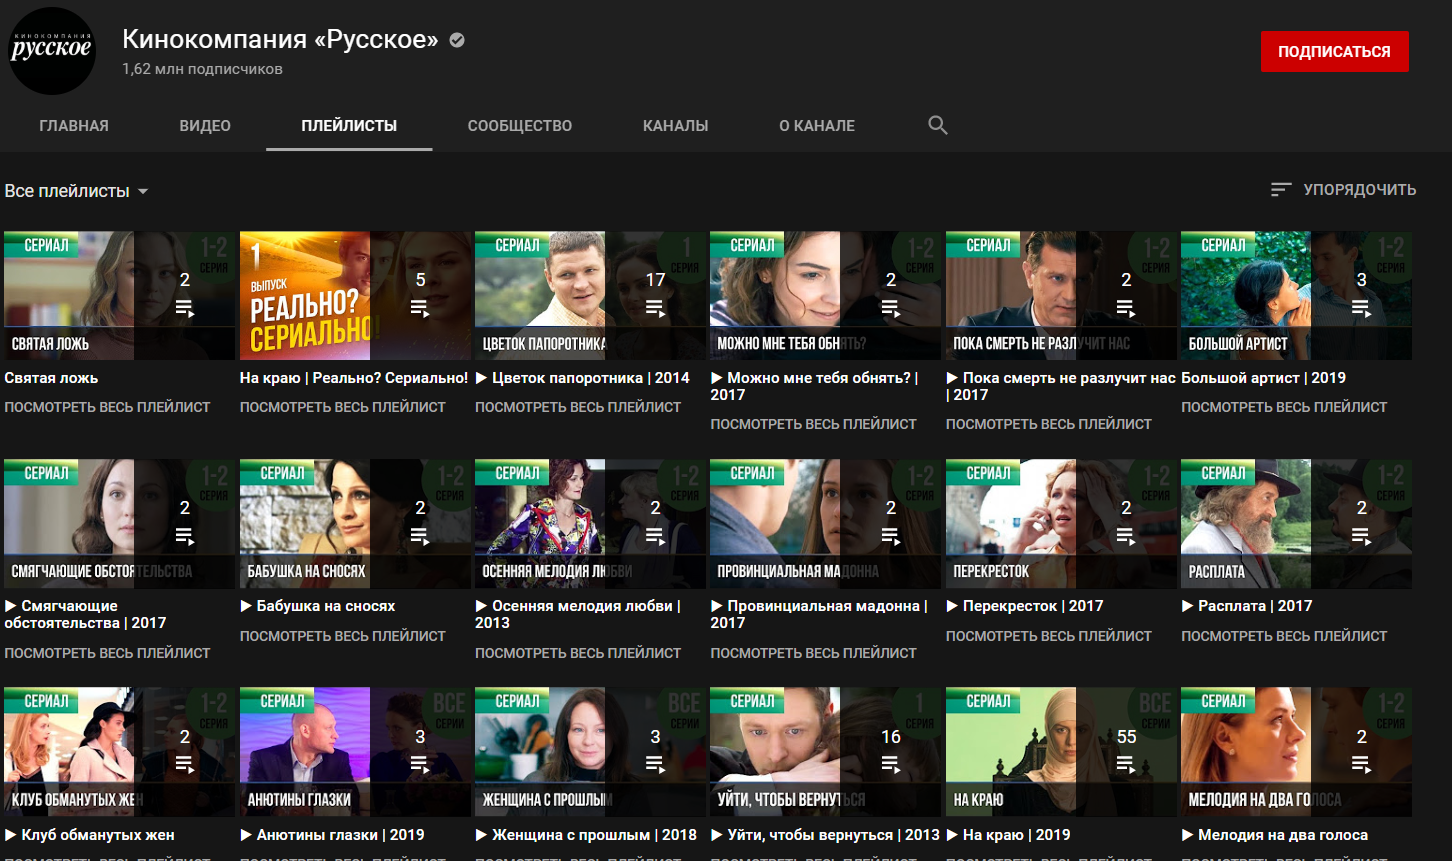Switch to the Видео tab

pos(205,126)
